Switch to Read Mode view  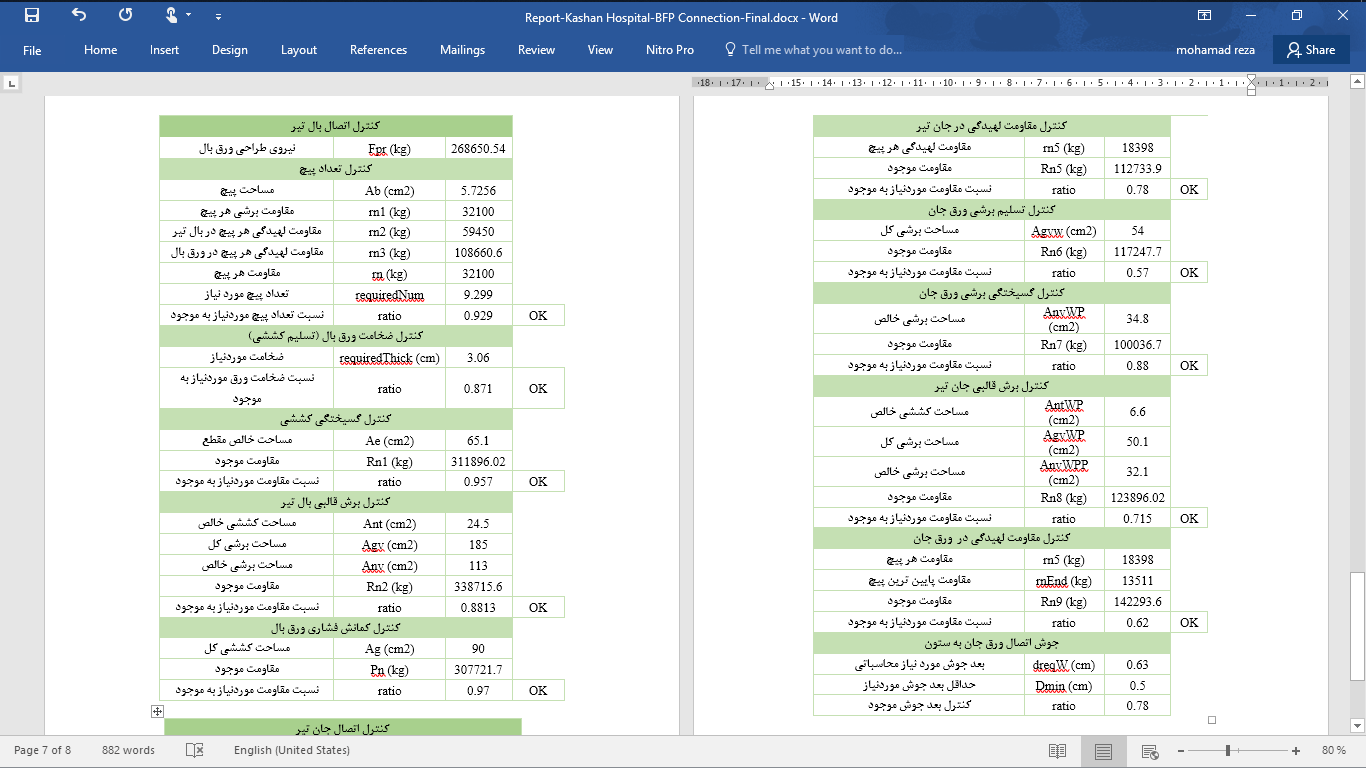tap(1057, 751)
